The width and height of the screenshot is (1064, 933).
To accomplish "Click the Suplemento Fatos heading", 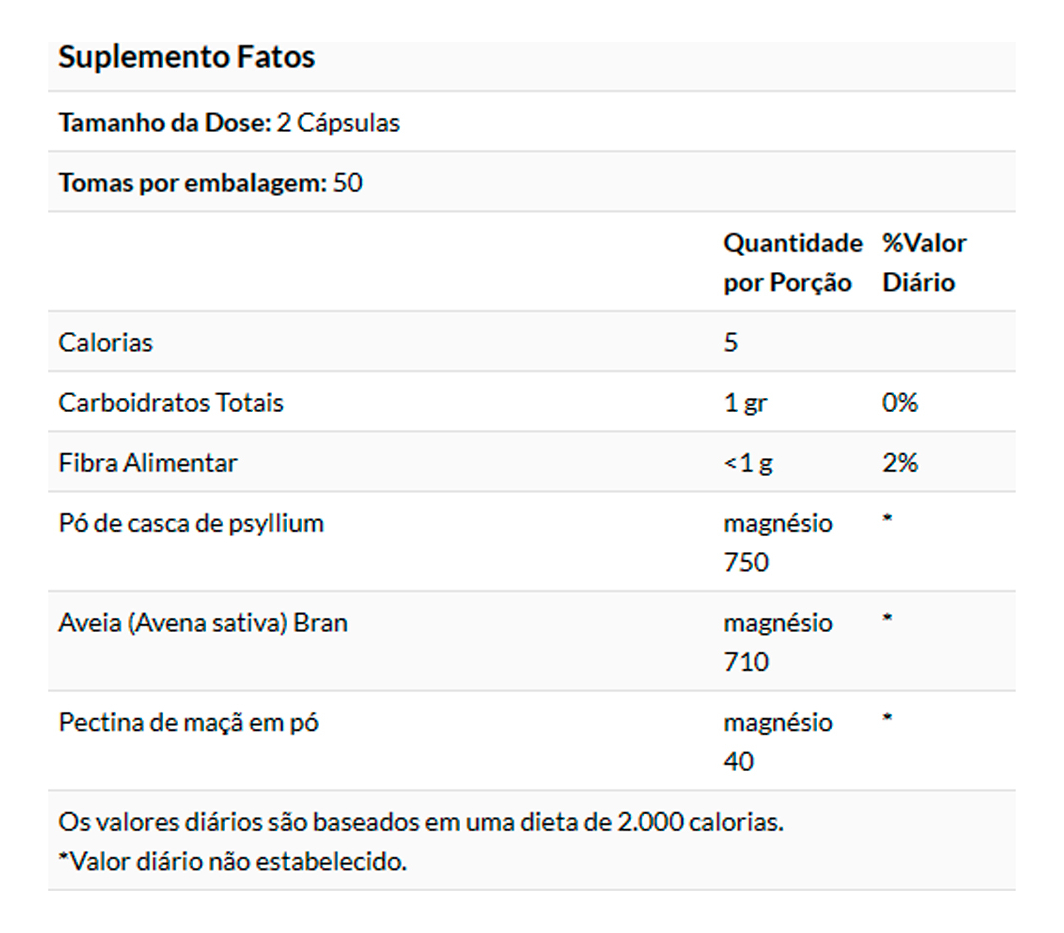I will pyautogui.click(x=187, y=58).
